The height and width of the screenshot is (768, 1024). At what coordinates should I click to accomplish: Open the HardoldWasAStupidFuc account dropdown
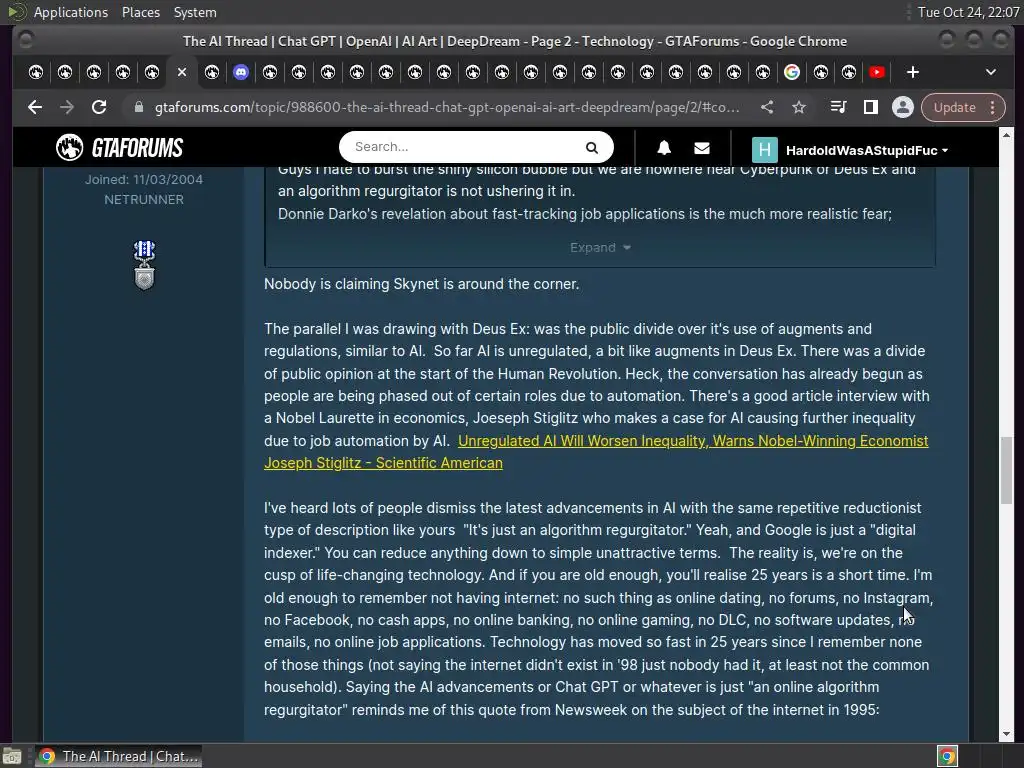pos(867,150)
